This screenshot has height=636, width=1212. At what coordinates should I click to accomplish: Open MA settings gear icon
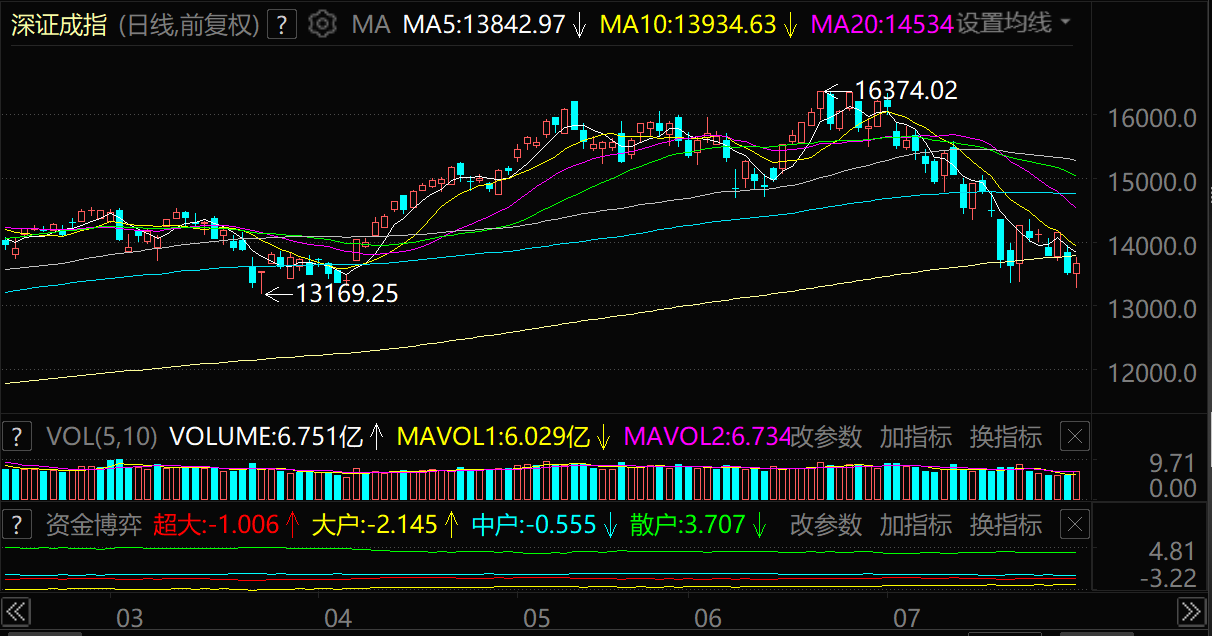click(x=322, y=24)
